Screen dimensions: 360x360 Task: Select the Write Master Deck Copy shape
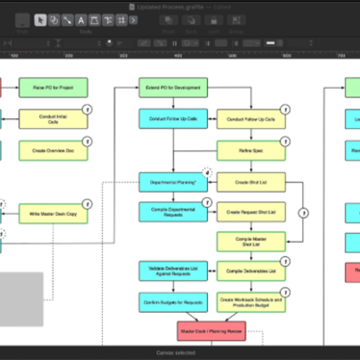(x=53, y=214)
